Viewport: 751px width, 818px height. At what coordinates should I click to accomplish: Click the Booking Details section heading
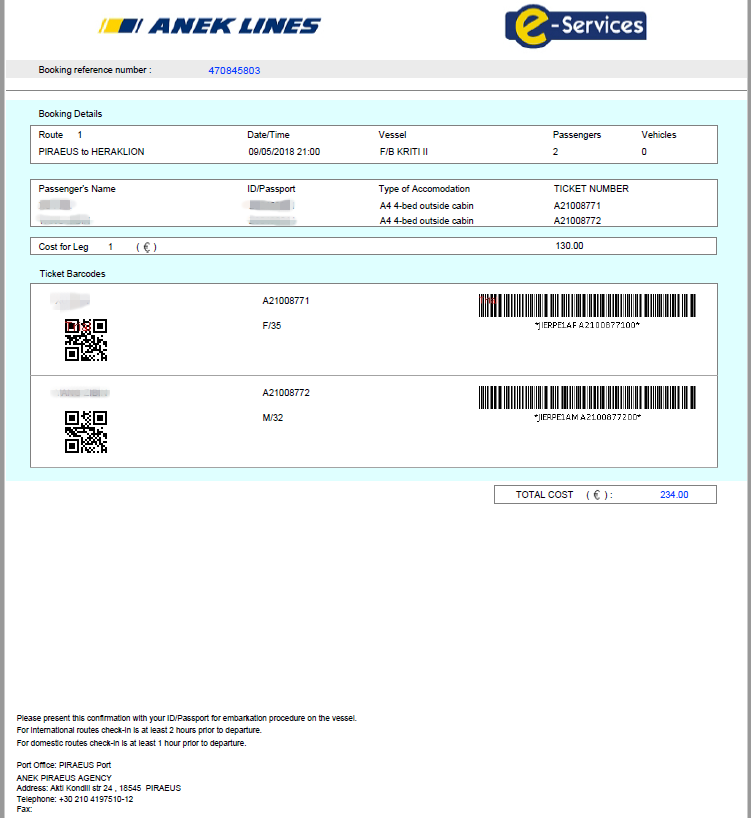pos(70,114)
